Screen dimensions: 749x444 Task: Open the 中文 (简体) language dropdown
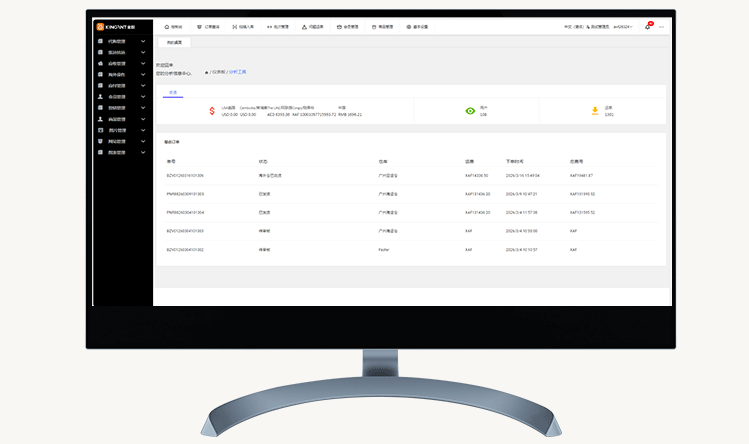574,27
